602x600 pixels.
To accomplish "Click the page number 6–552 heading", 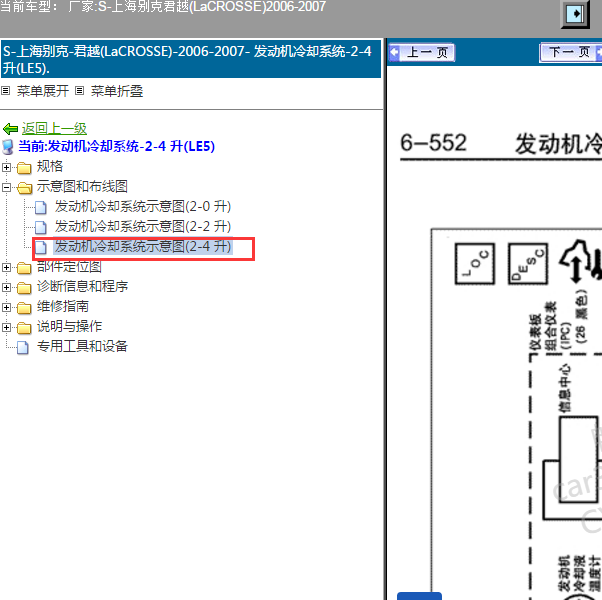I will [433, 143].
